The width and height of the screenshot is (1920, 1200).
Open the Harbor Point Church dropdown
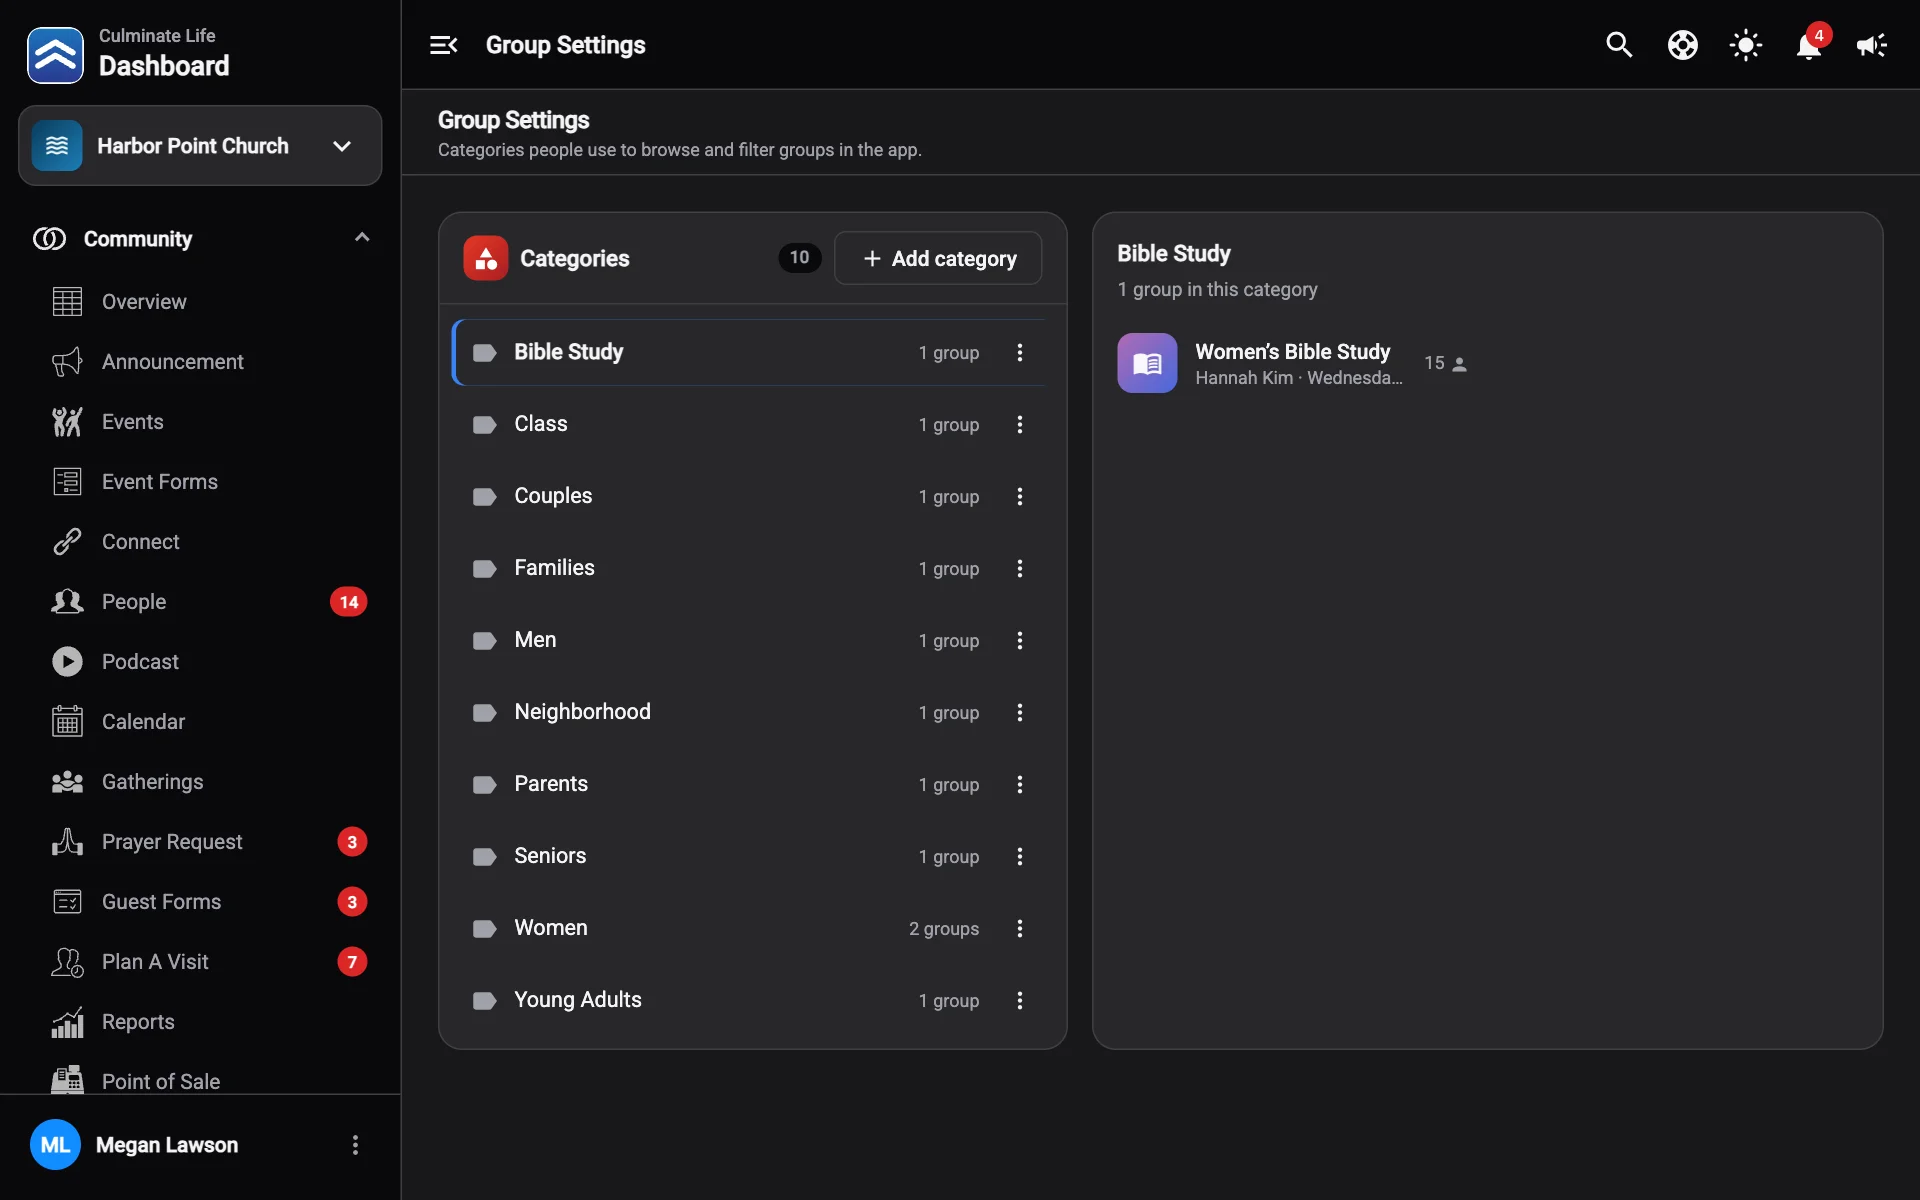200,146
